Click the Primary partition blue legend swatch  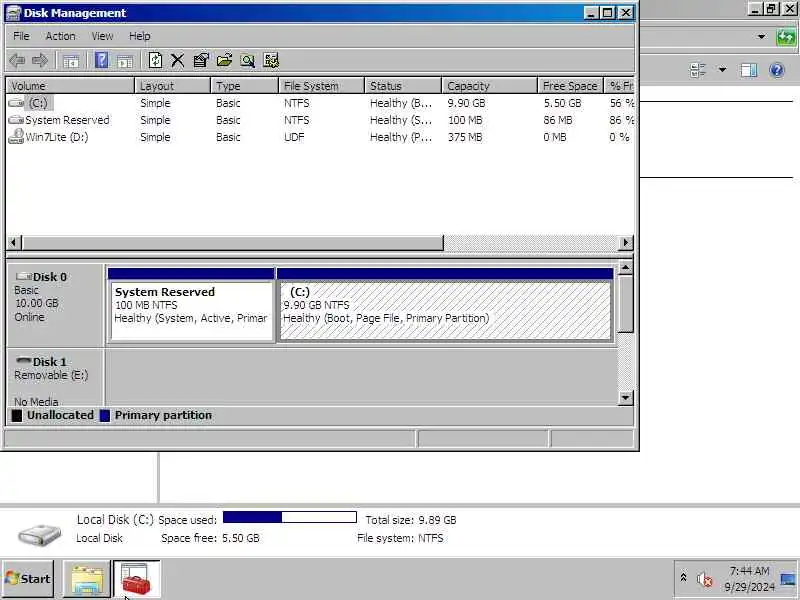[105, 416]
